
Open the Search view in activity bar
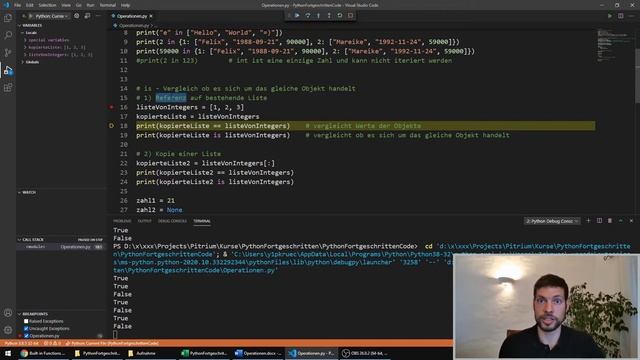8,36
